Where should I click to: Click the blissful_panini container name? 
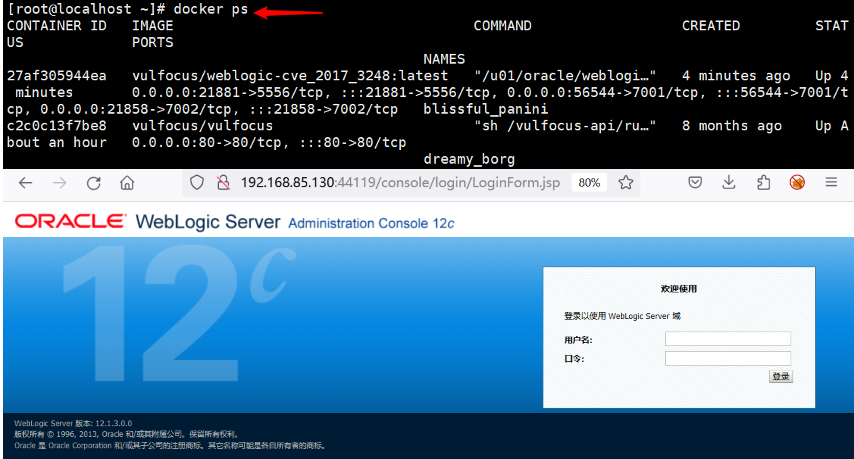tap(486, 109)
